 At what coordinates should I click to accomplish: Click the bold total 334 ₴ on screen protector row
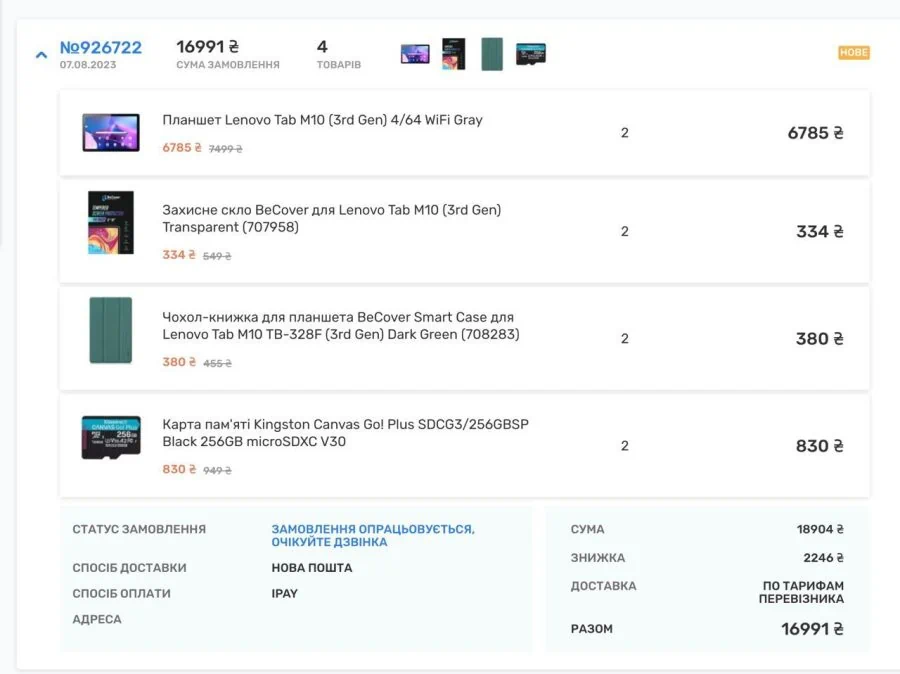(820, 231)
